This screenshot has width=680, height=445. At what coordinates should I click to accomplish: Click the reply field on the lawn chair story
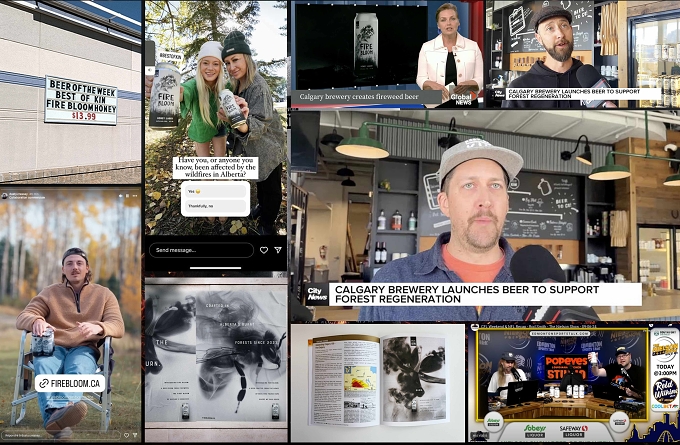pos(61,435)
